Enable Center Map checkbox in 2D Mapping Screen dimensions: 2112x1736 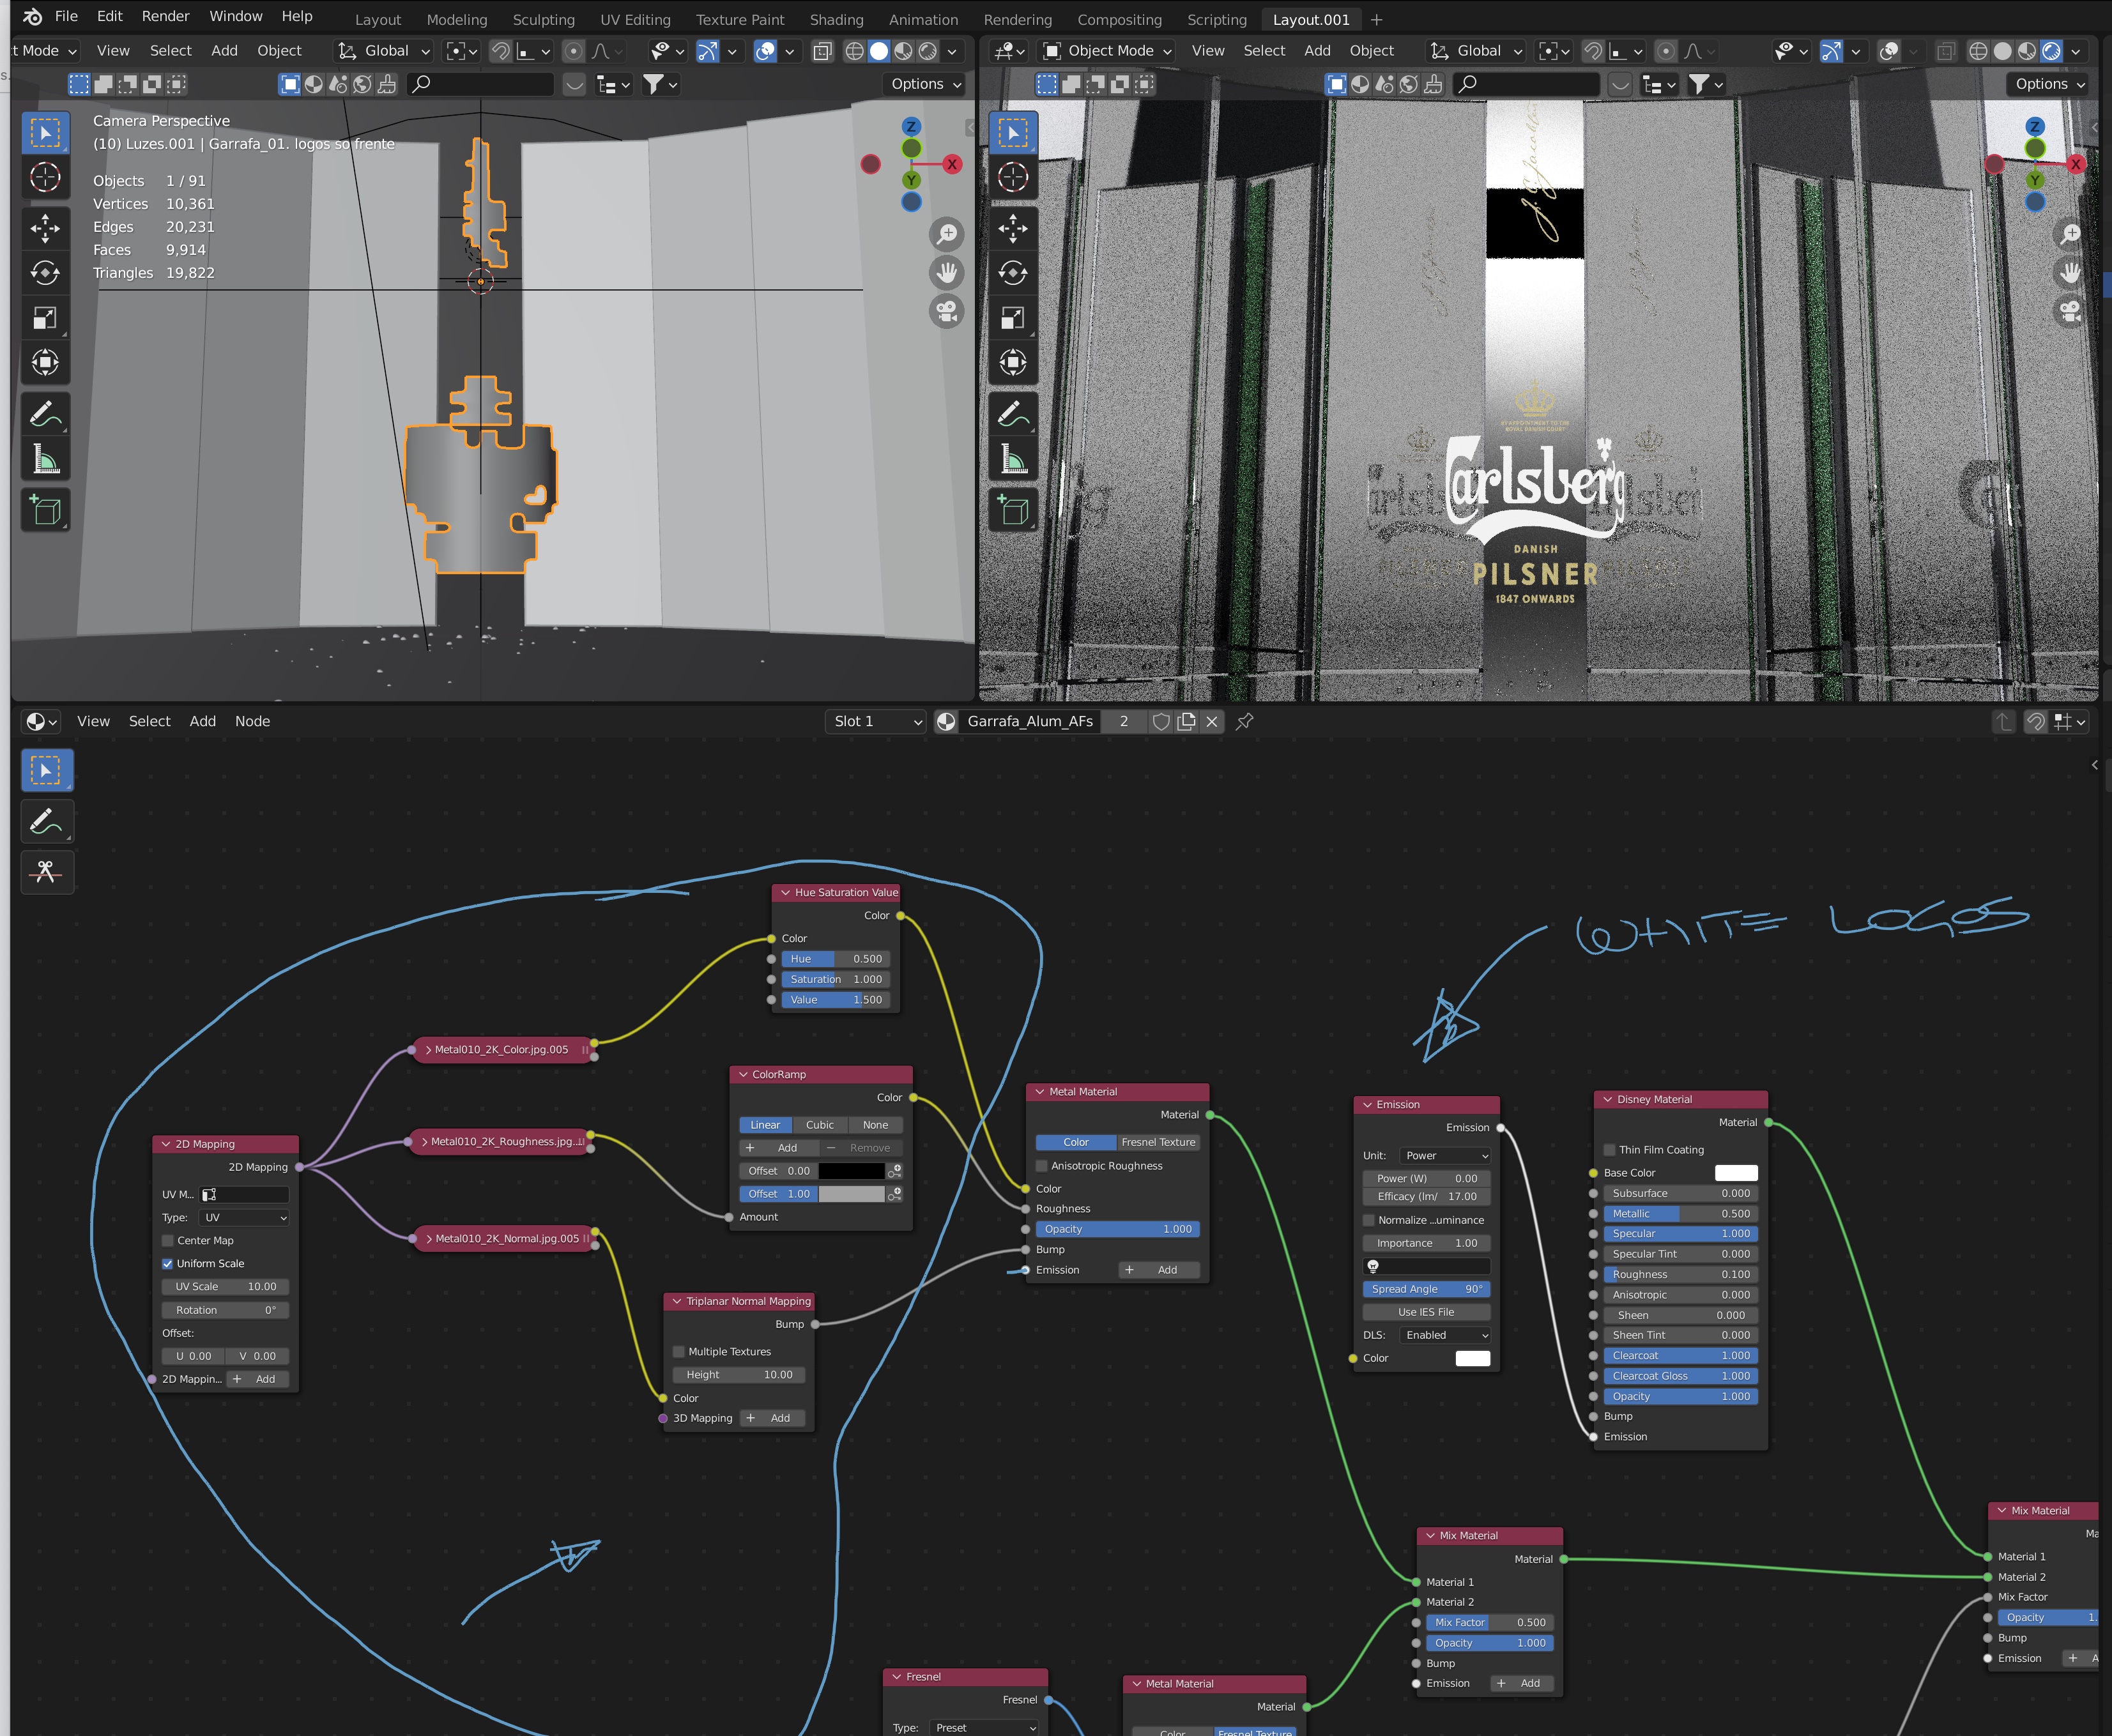pos(168,1240)
